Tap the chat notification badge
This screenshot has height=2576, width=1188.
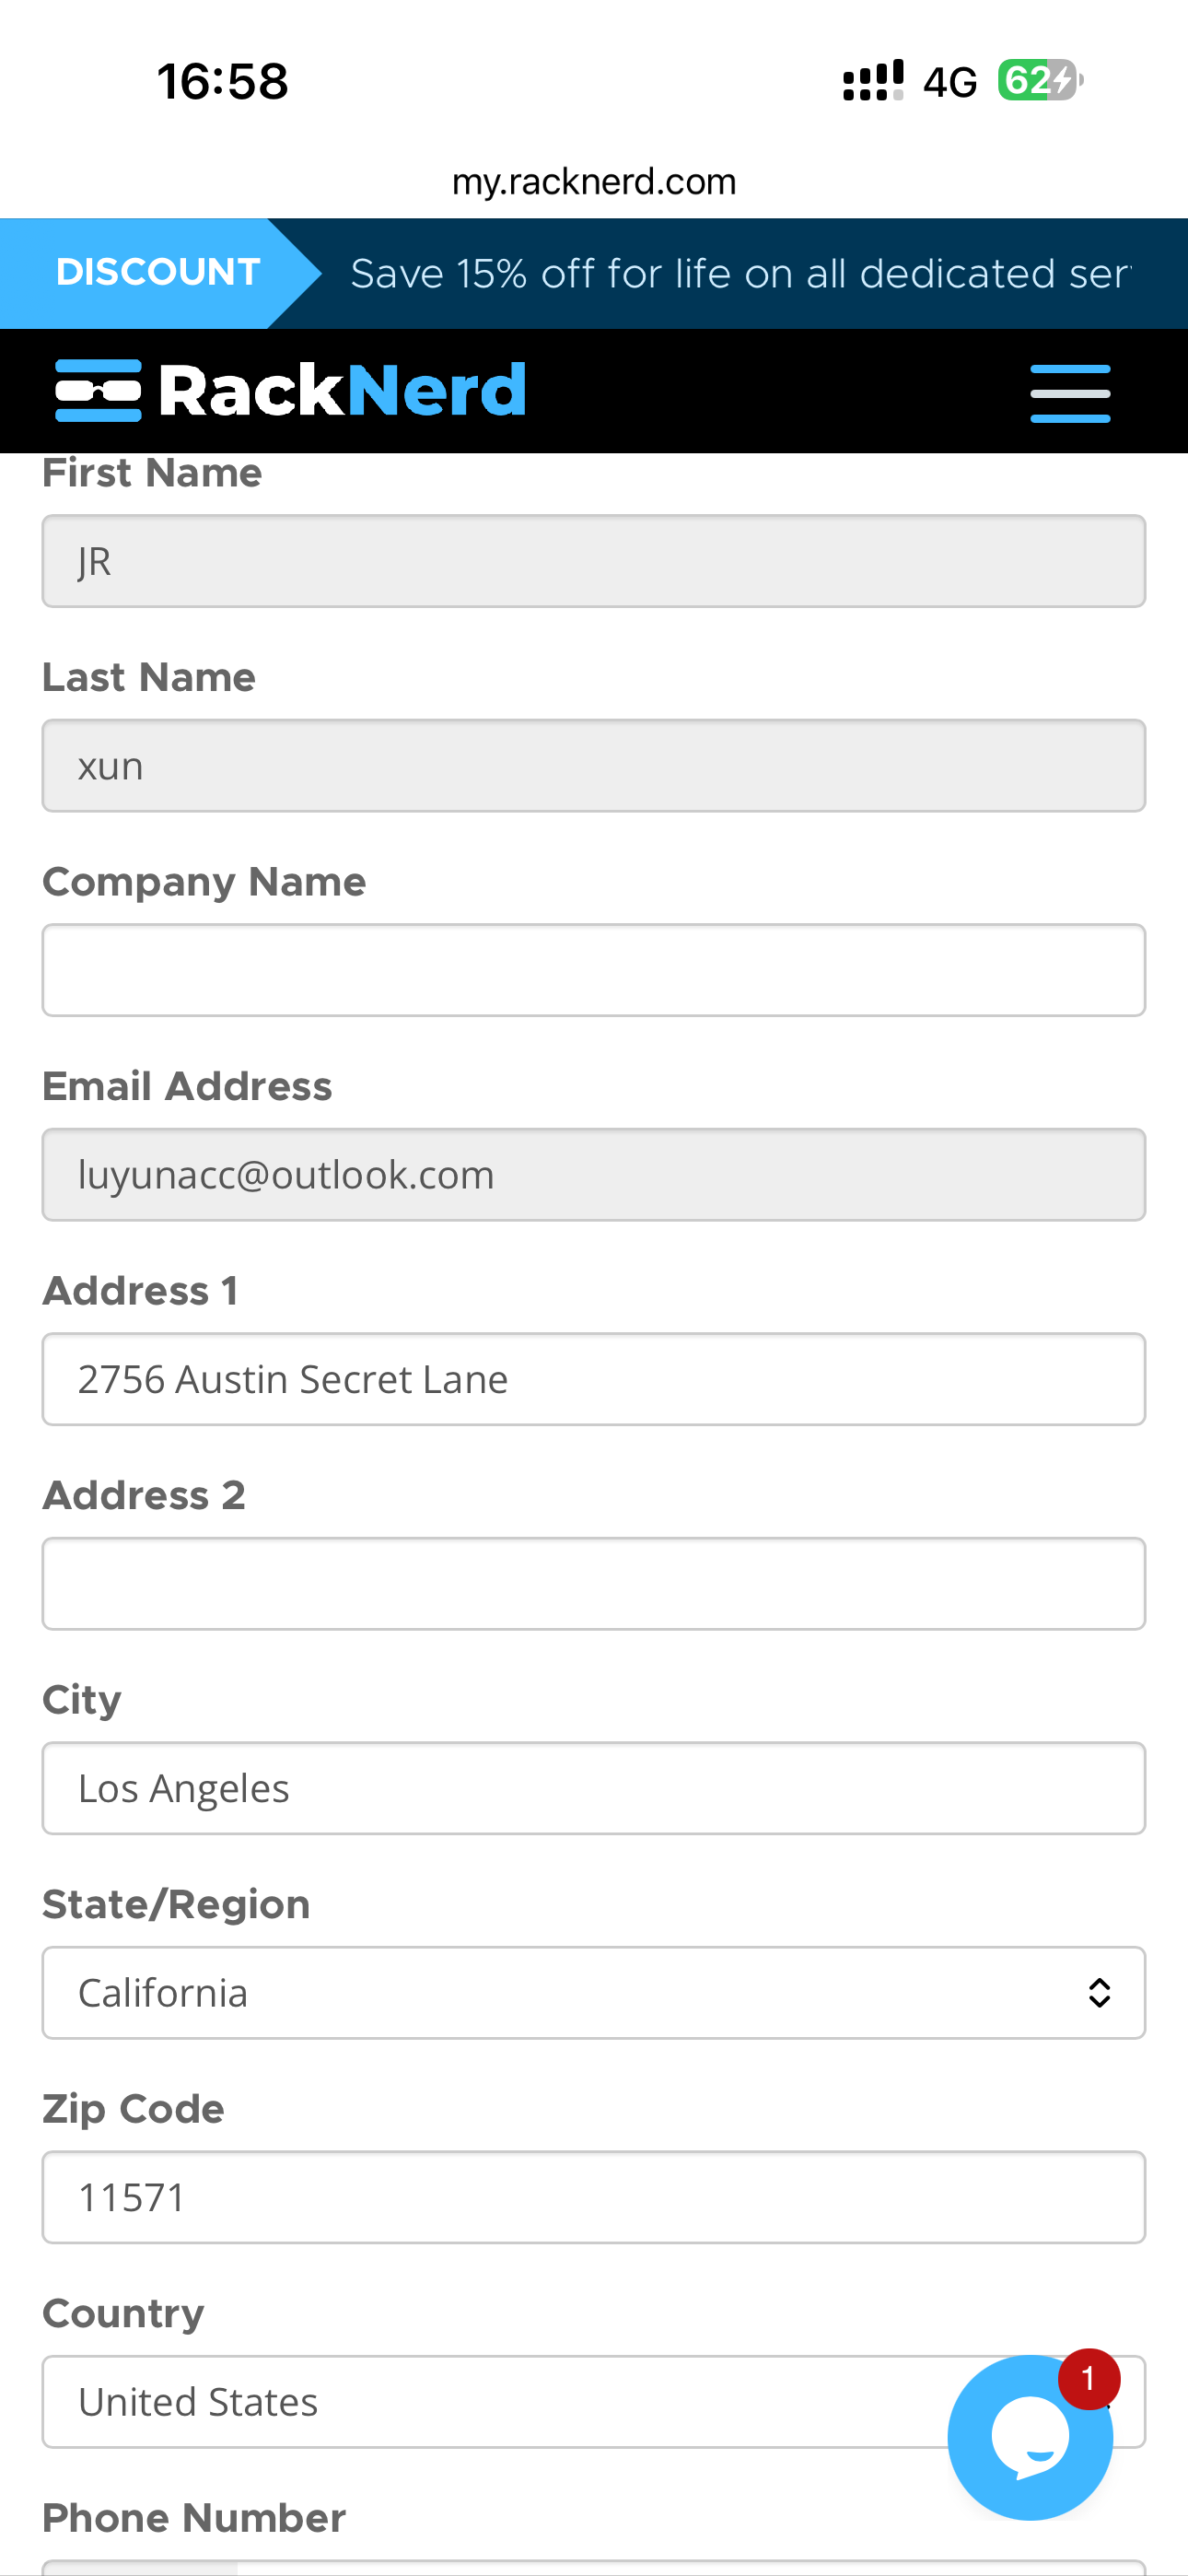[1088, 2379]
